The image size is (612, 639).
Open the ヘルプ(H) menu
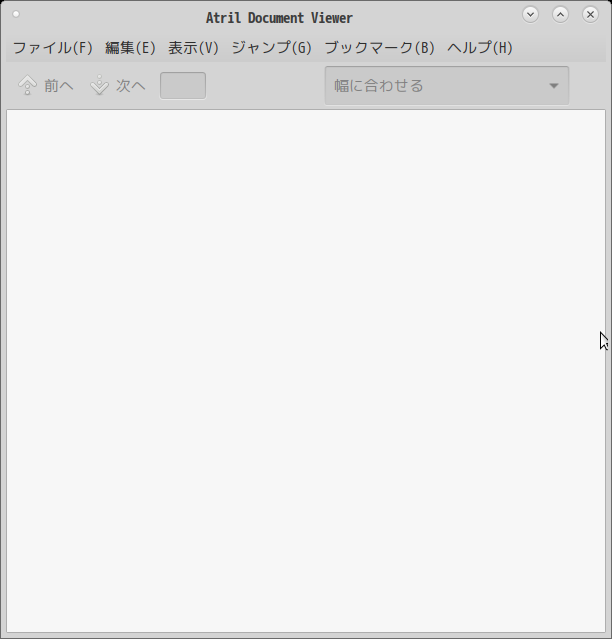pos(480,48)
